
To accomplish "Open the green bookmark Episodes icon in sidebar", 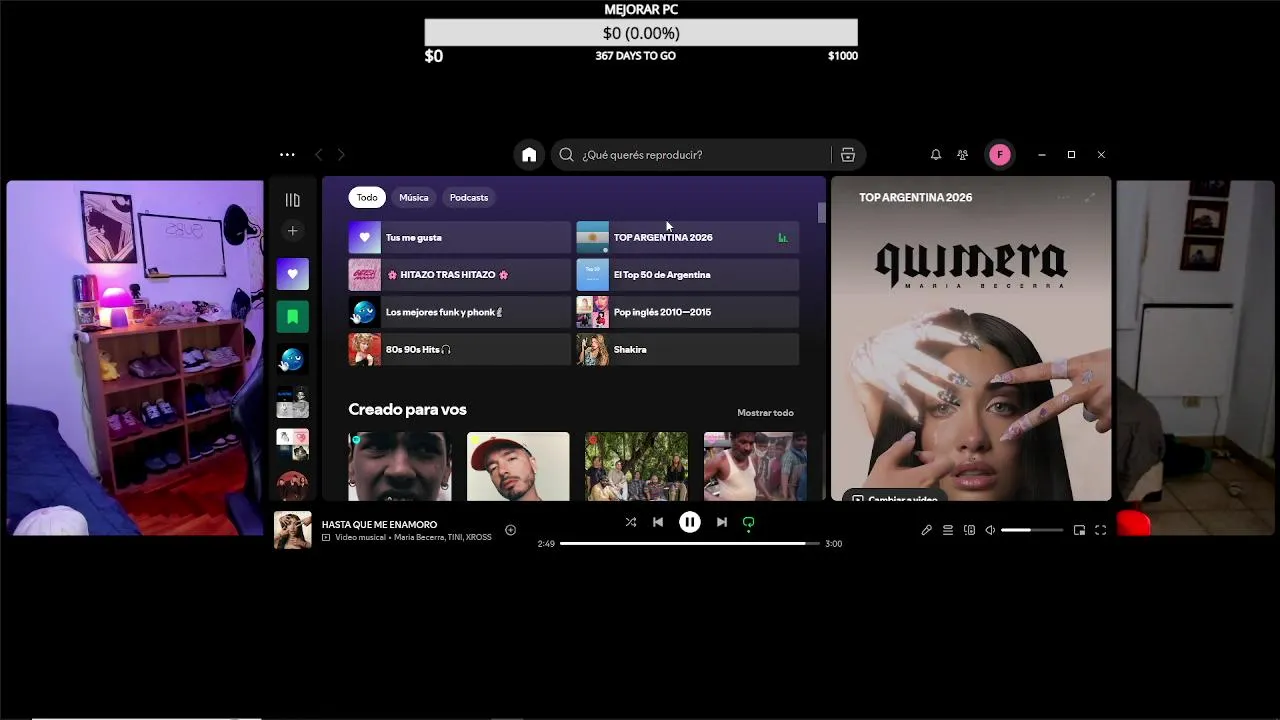I will pyautogui.click(x=292, y=317).
